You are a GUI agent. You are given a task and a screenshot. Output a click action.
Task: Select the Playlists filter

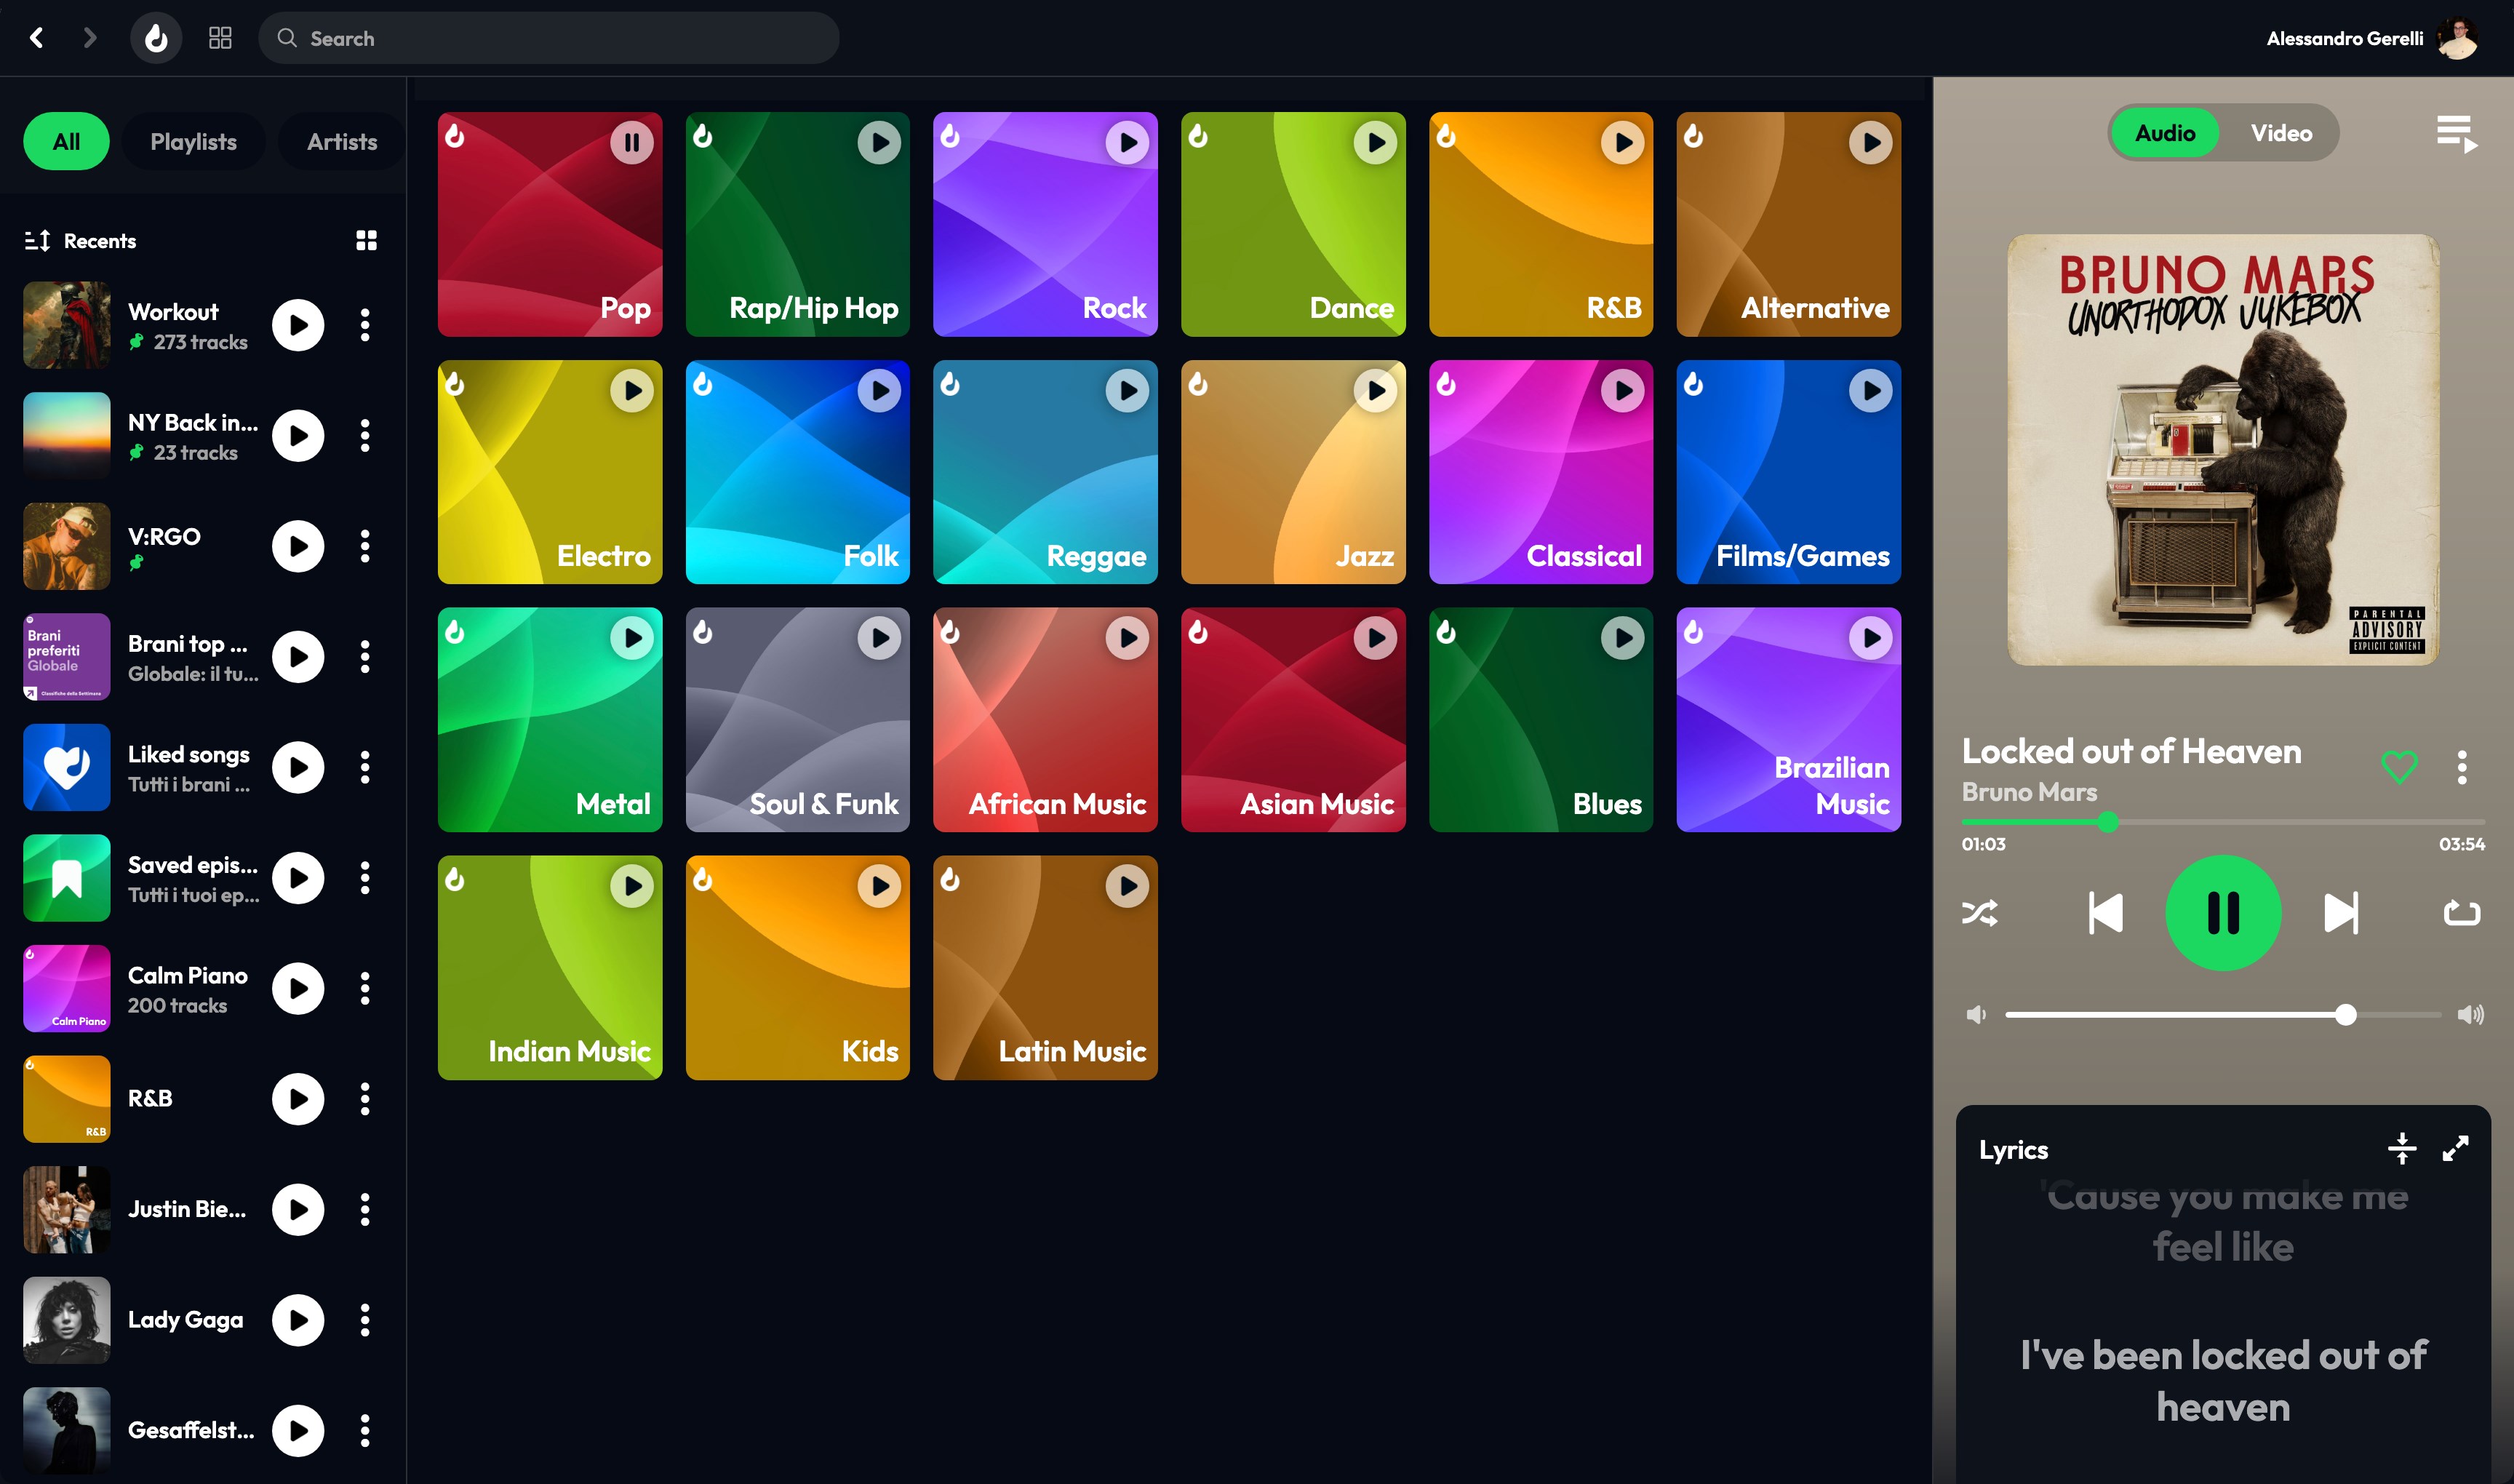[x=193, y=141]
